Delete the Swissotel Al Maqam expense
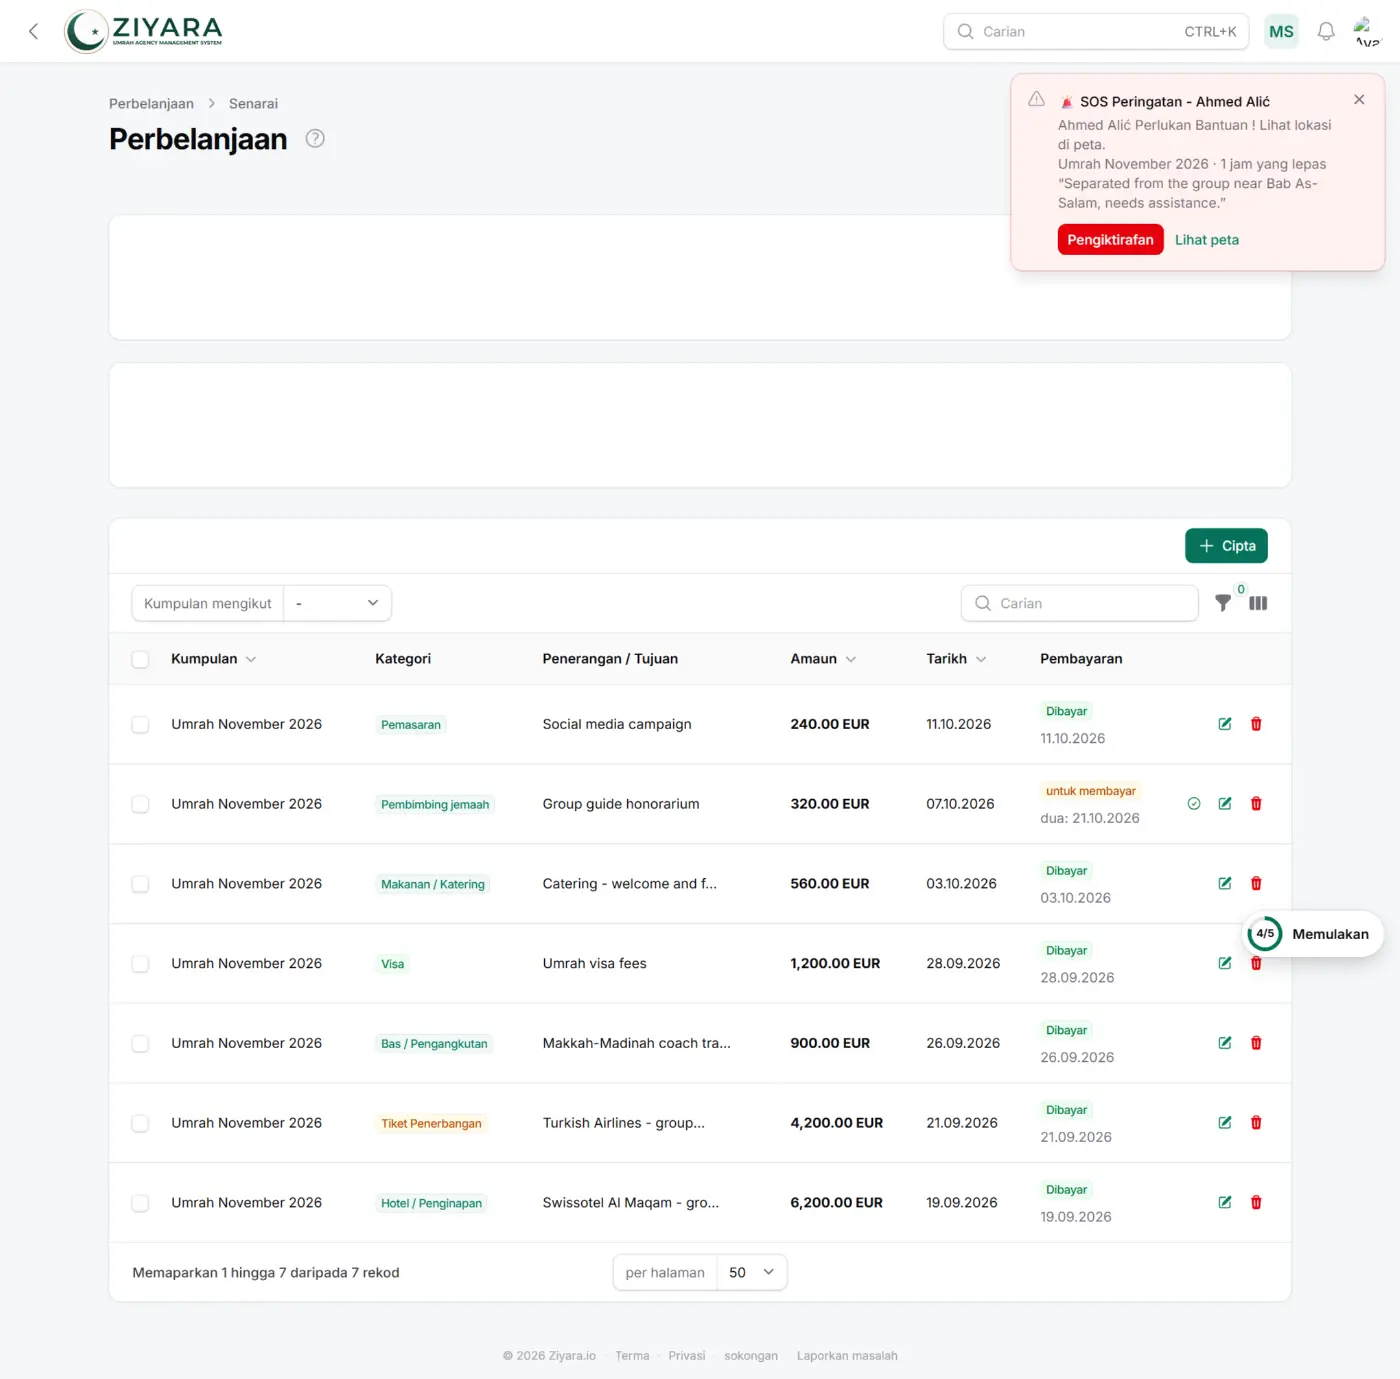This screenshot has width=1400, height=1379. pyautogui.click(x=1256, y=1202)
